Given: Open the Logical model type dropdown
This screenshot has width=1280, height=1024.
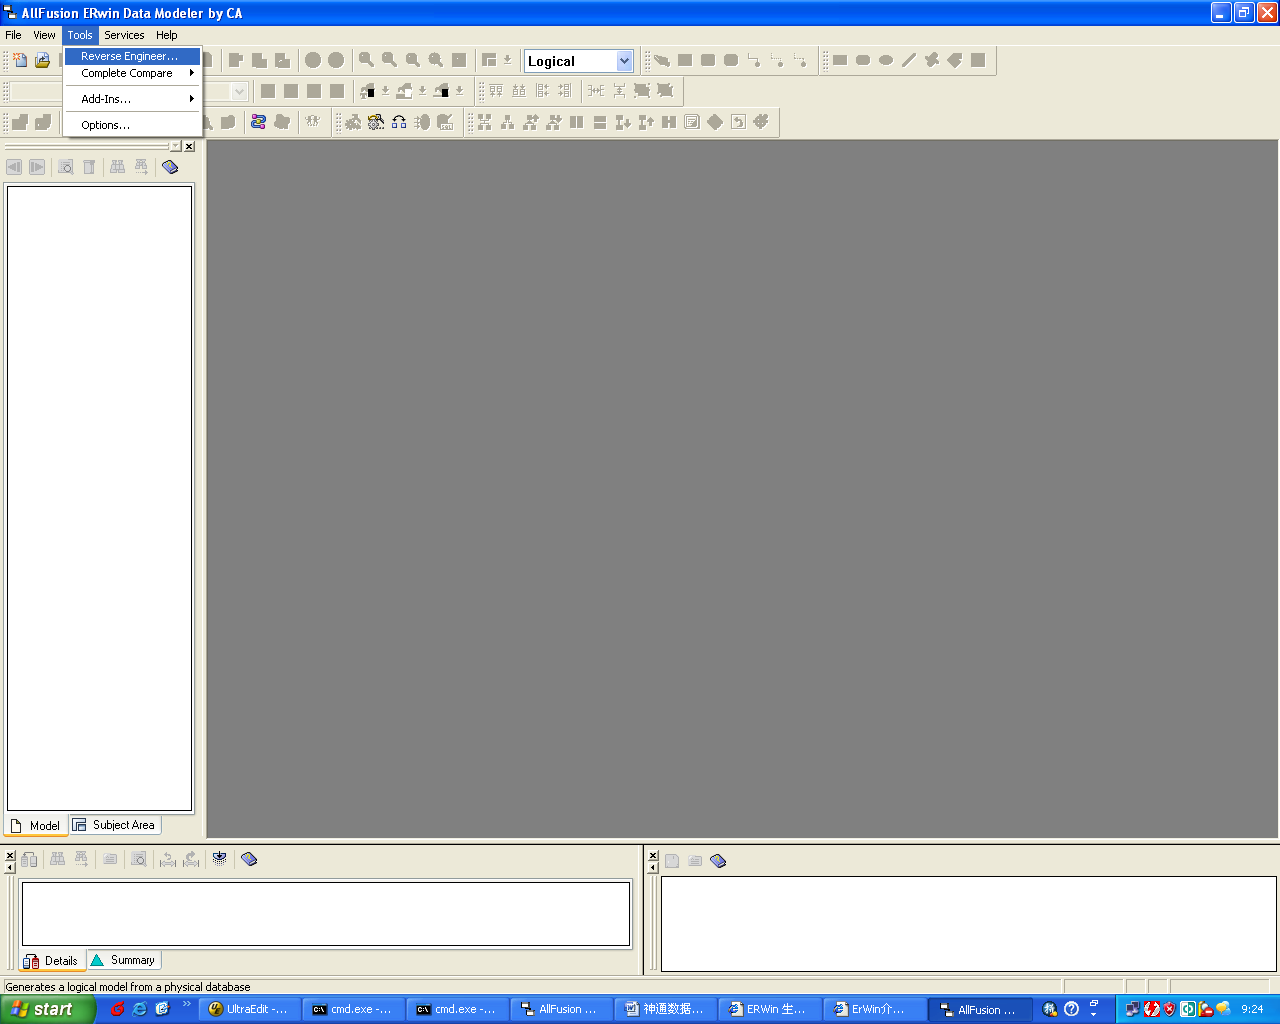Looking at the screenshot, I should [x=624, y=60].
